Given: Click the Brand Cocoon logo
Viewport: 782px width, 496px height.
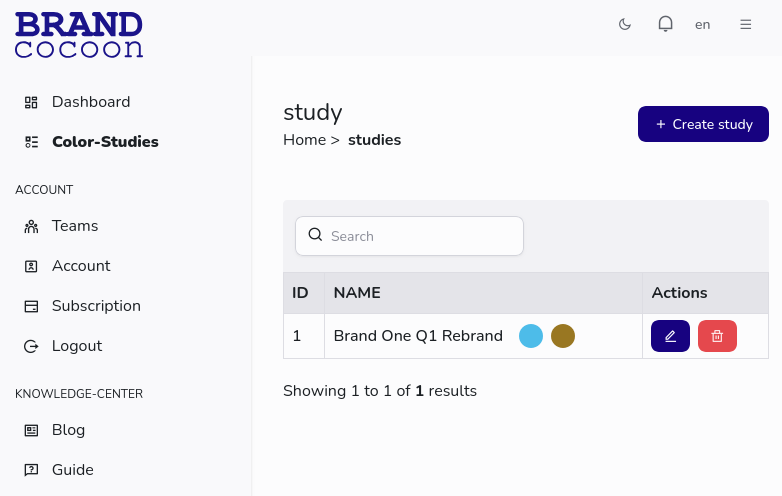Looking at the screenshot, I should pyautogui.click(x=79, y=34).
